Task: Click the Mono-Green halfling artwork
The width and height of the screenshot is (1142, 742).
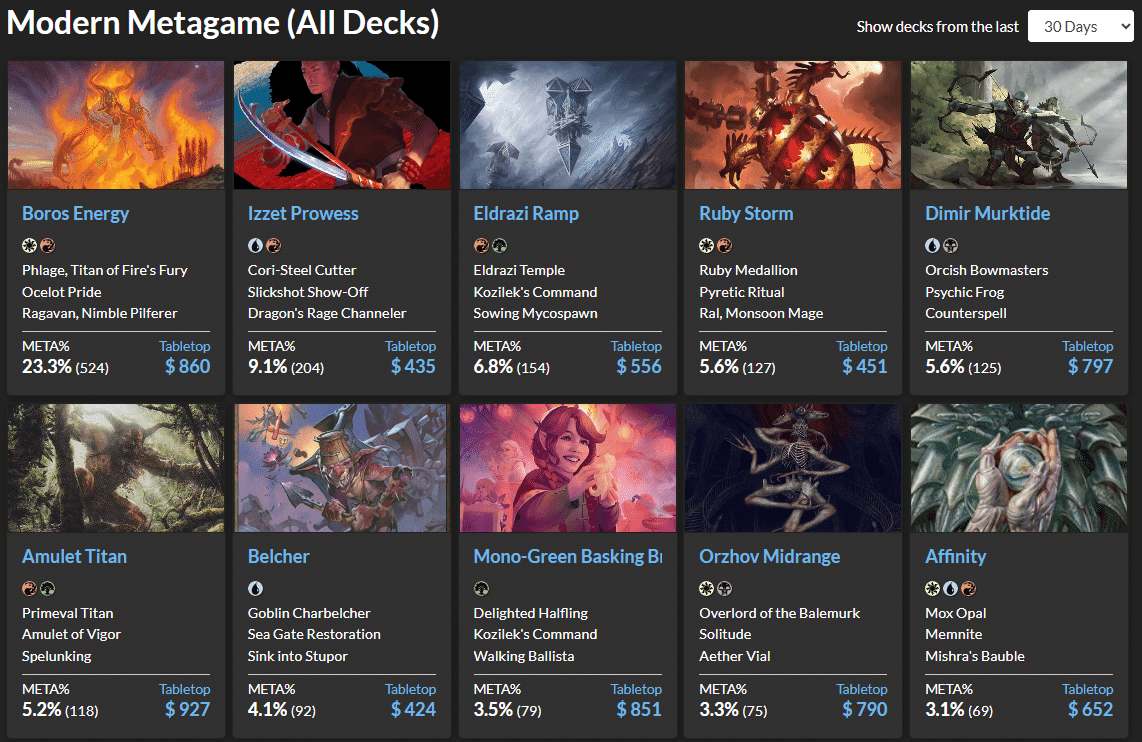Action: click(567, 468)
